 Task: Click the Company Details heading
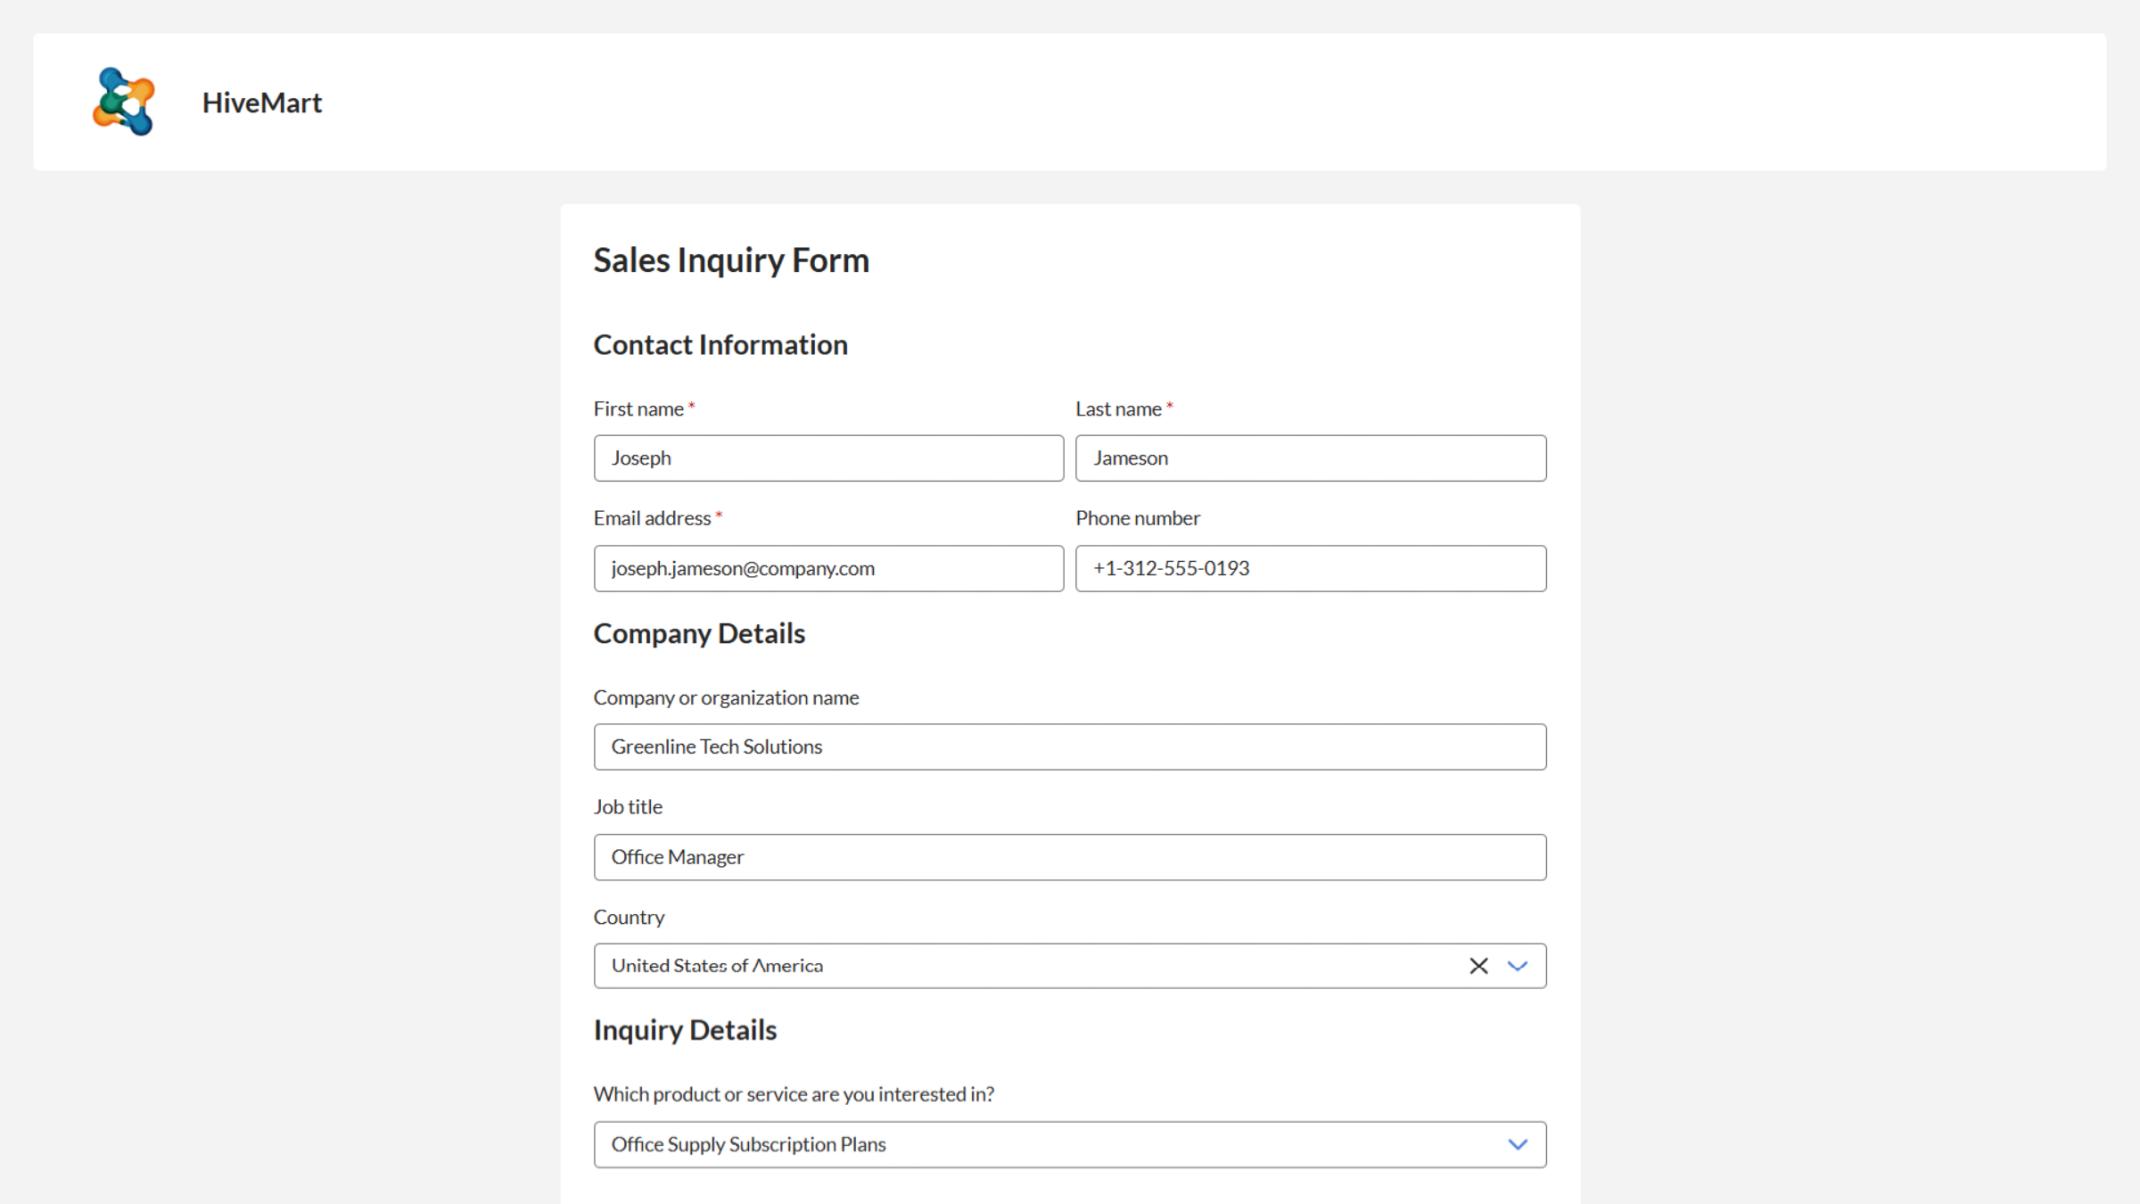point(699,633)
